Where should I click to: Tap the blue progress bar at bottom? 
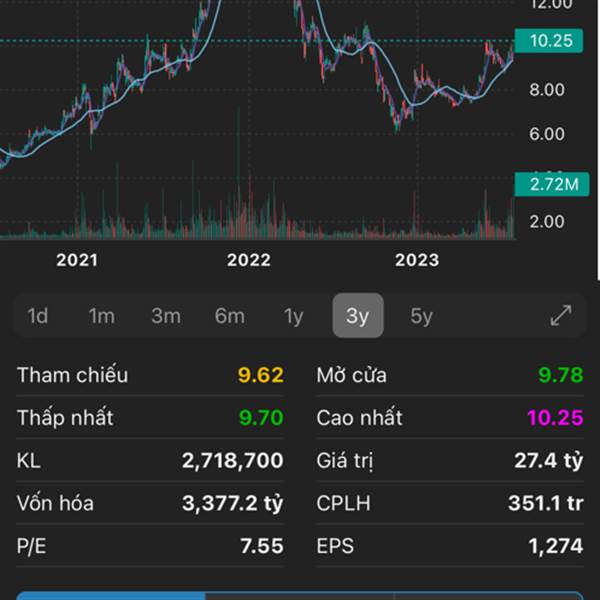pos(111,596)
